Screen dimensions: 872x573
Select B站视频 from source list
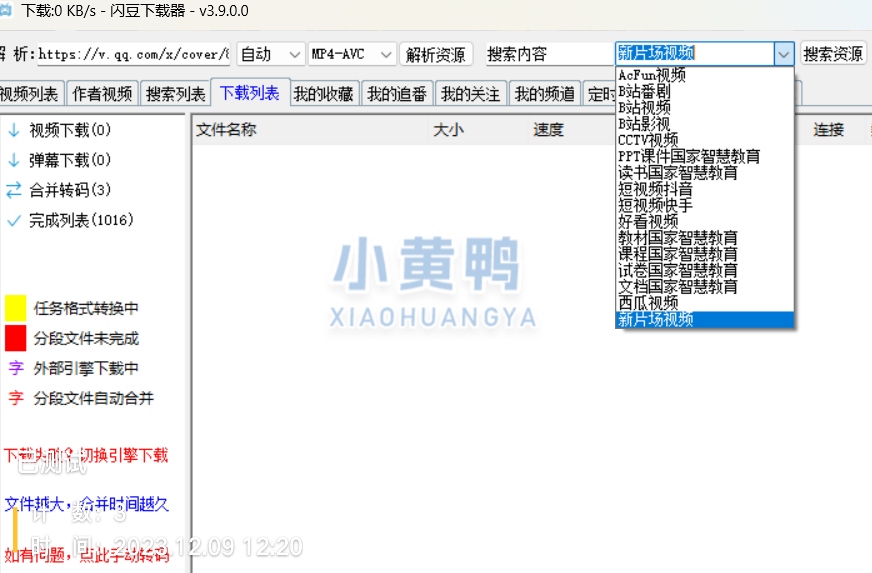[705, 107]
